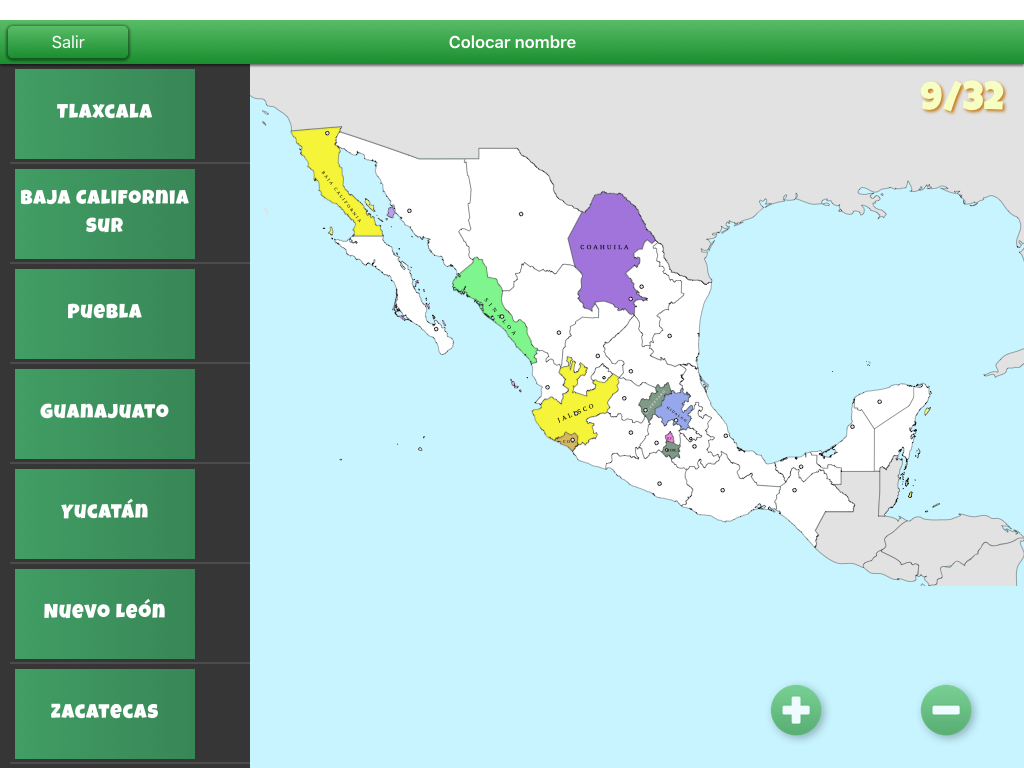This screenshot has height=768, width=1024.
Task: Click the small brown Colima state
Action: click(568, 441)
